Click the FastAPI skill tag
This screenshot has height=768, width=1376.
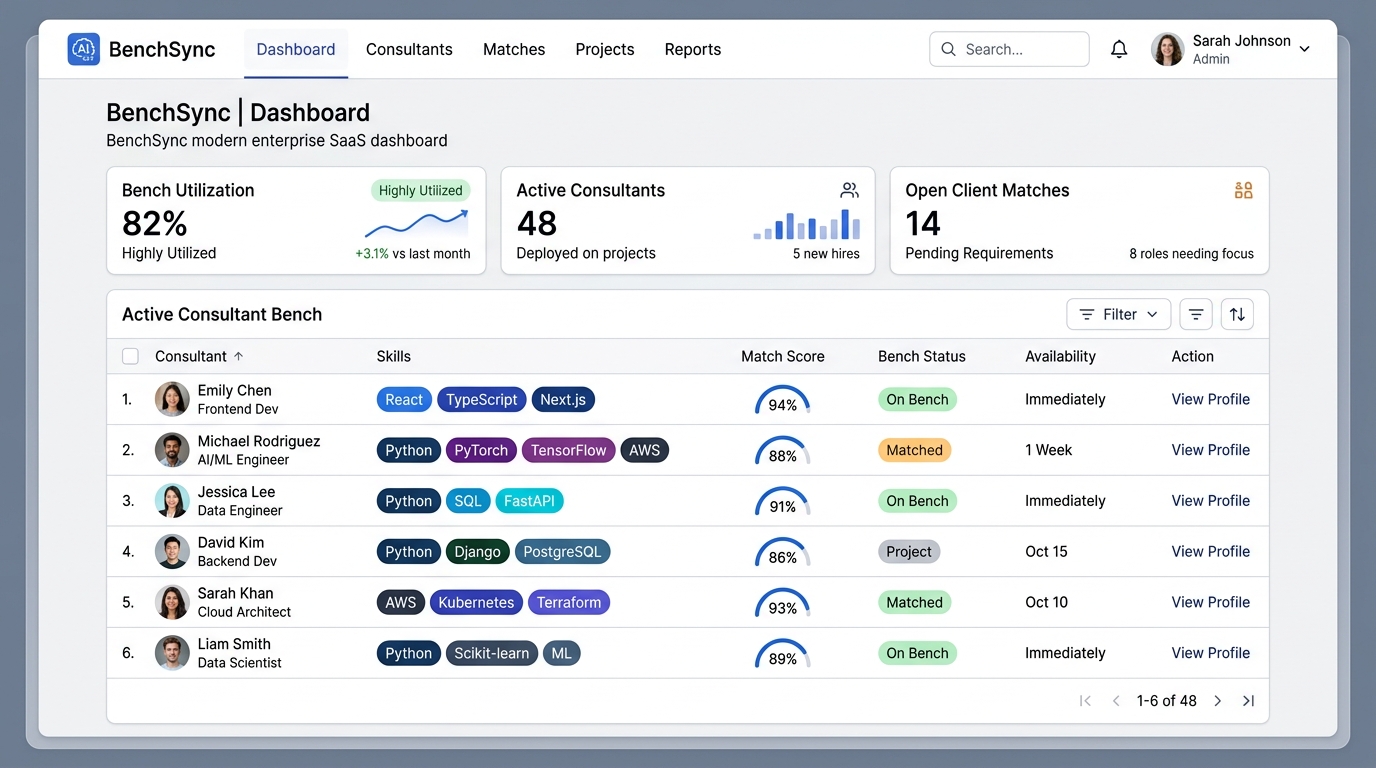pos(529,501)
